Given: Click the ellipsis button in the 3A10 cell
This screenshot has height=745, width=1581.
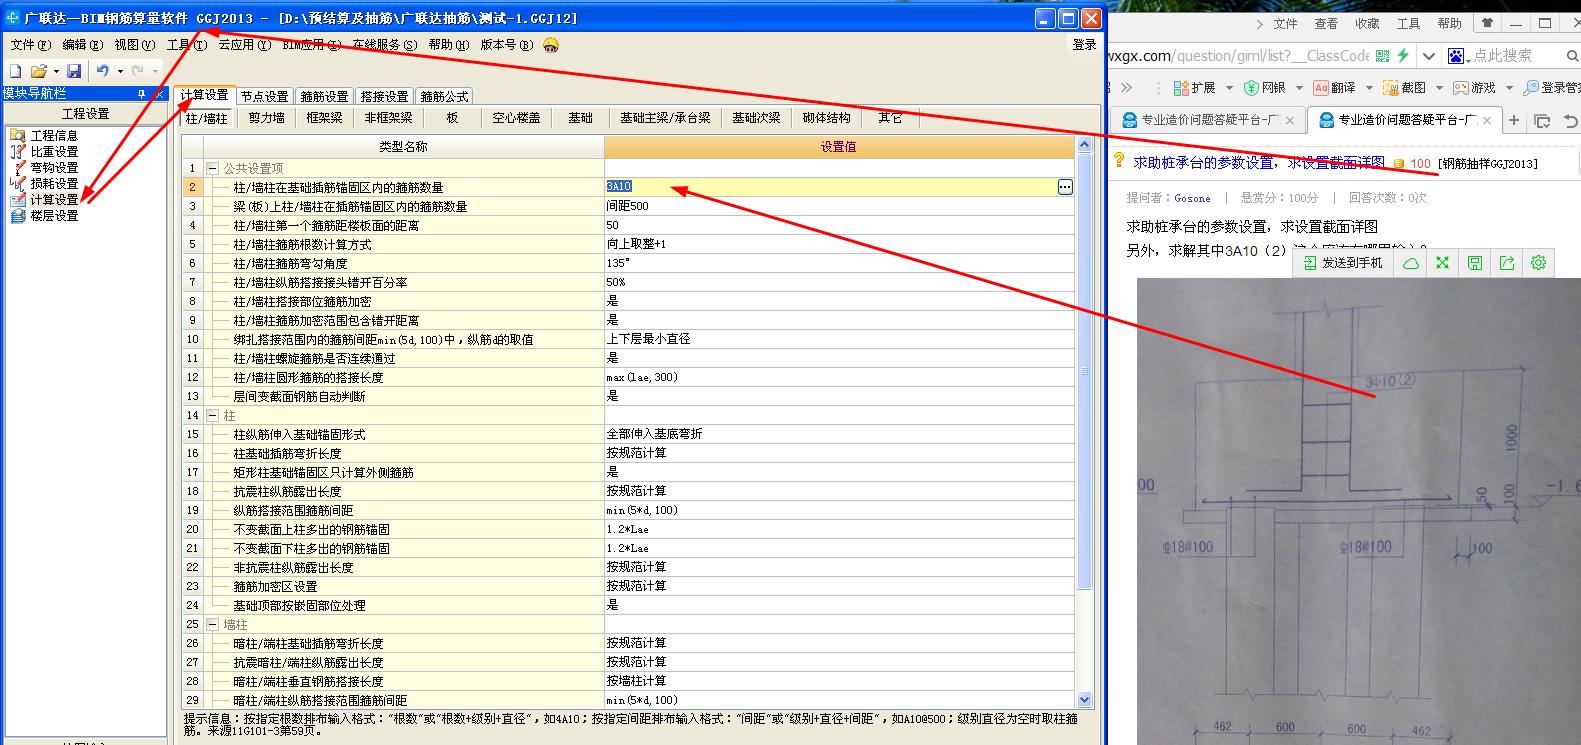Looking at the screenshot, I should point(1065,187).
